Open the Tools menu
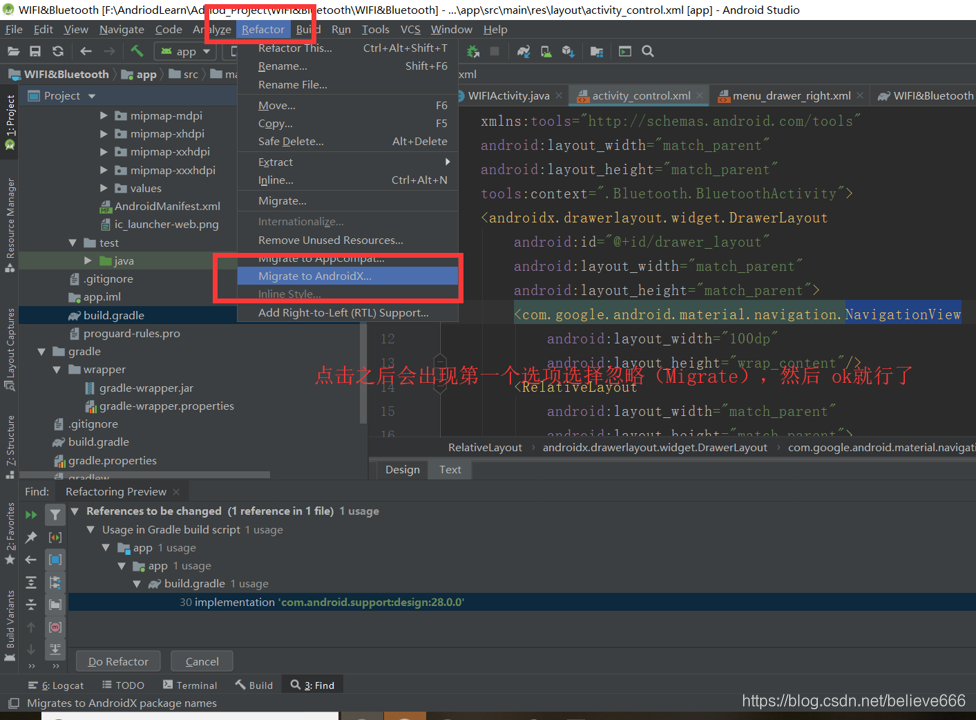 (x=375, y=29)
